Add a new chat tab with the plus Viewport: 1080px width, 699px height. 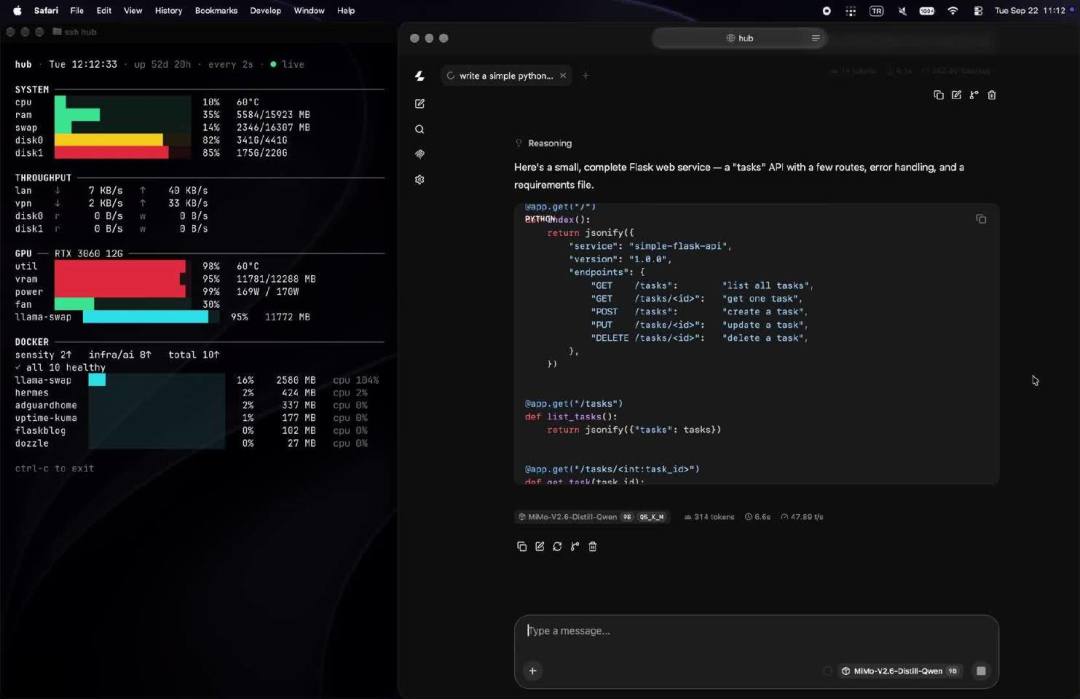tap(585, 76)
